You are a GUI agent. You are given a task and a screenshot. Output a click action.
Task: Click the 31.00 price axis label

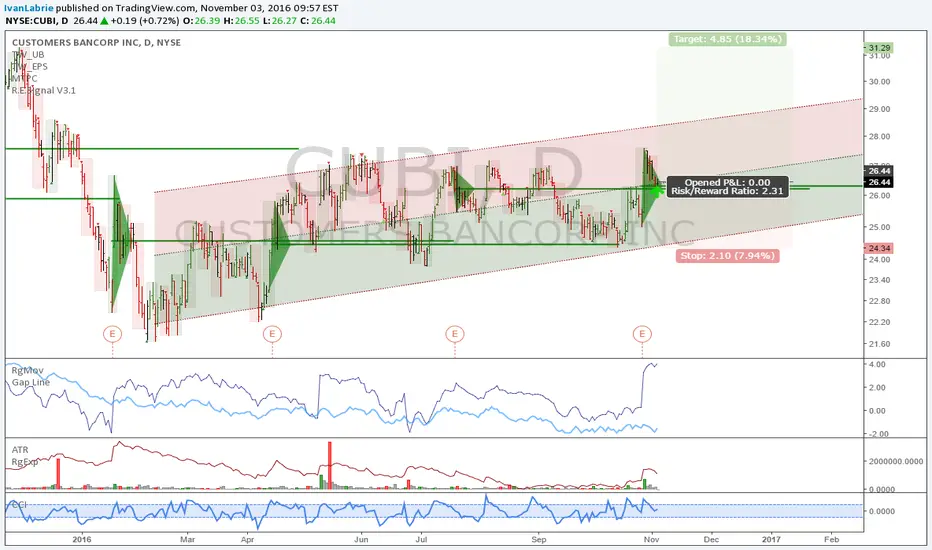coord(879,56)
